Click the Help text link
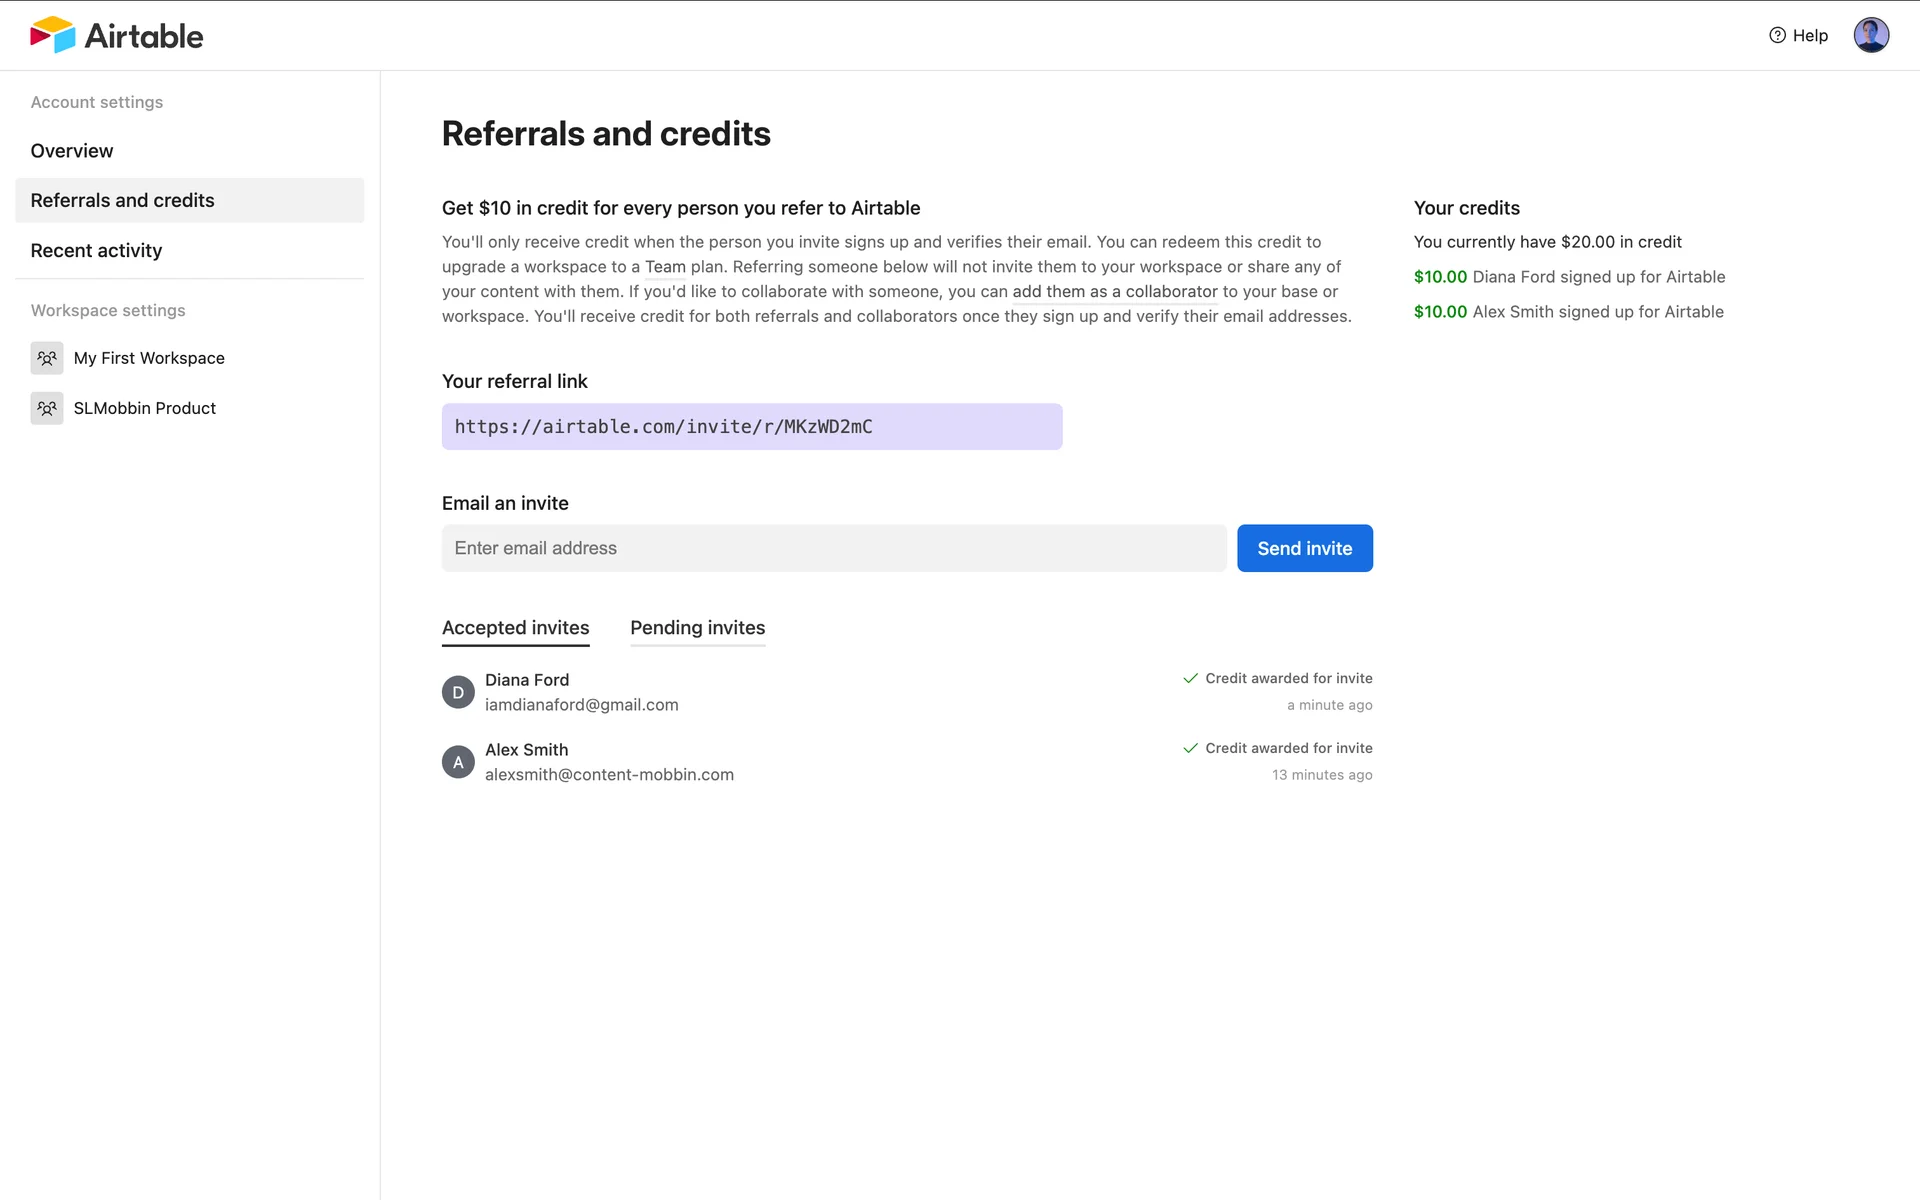The image size is (1920, 1200). (x=1810, y=35)
